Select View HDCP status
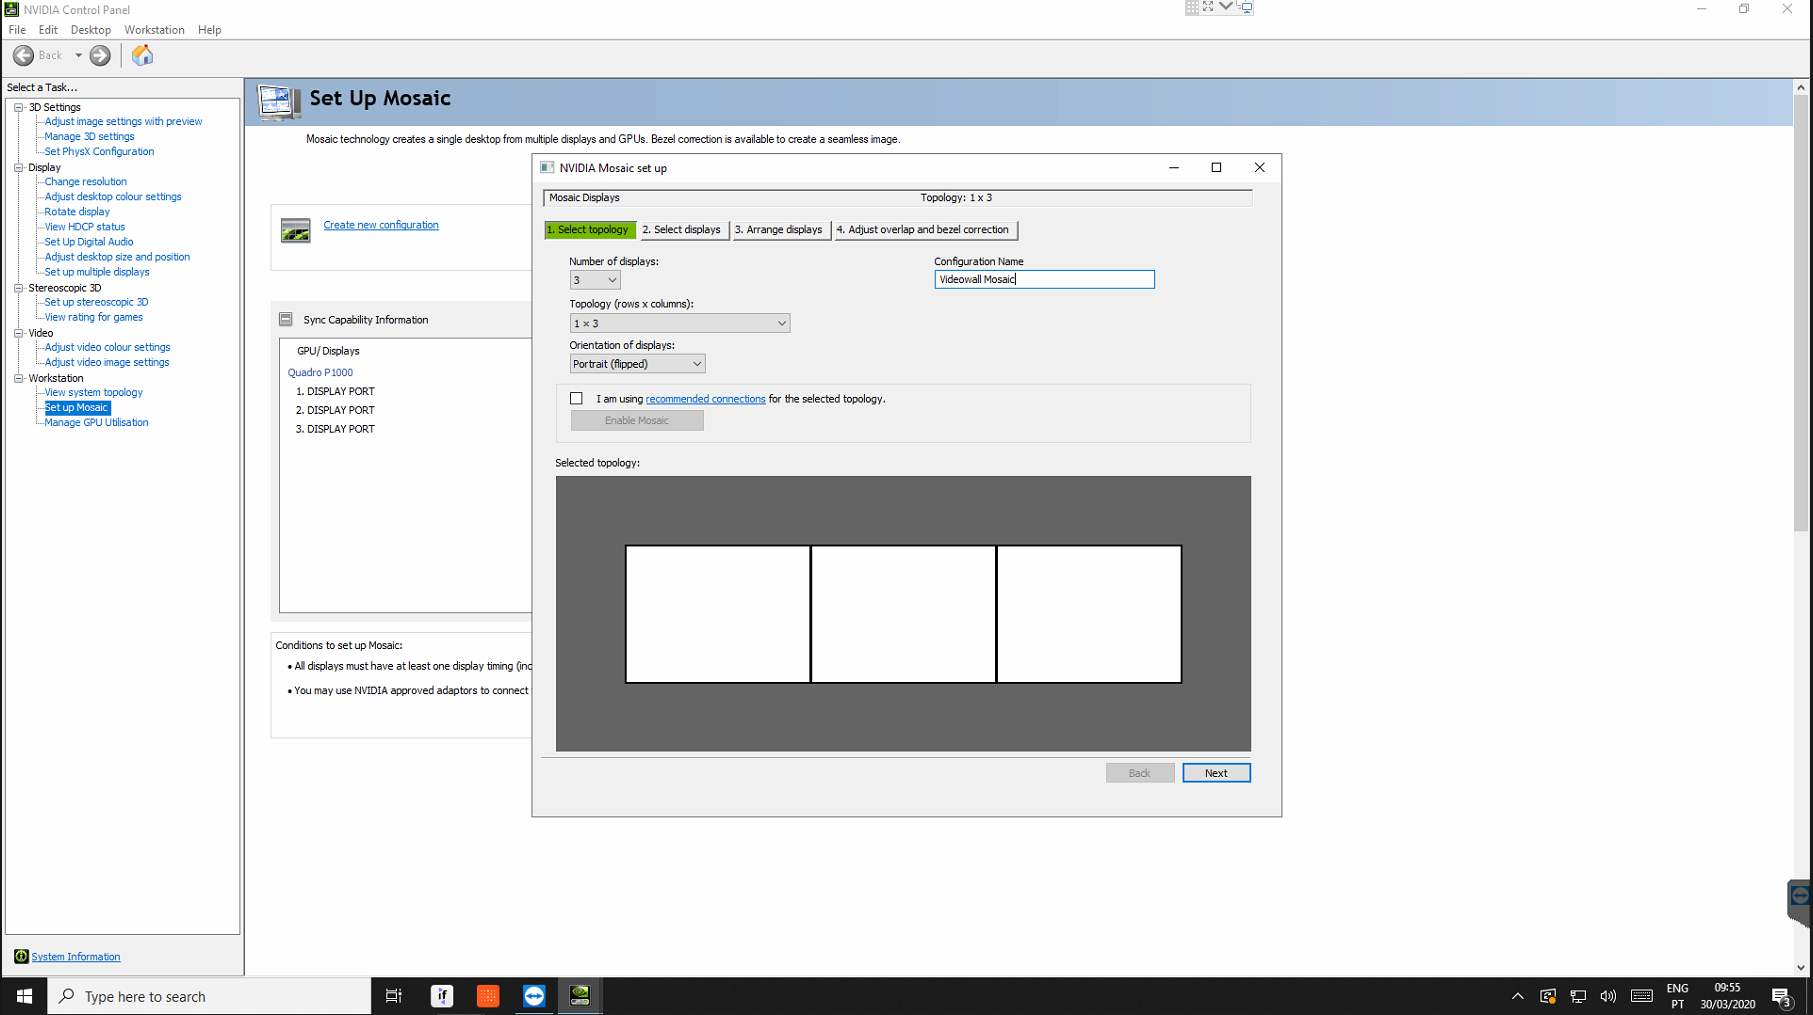Viewport: 1813px width, 1015px height. pyautogui.click(x=84, y=226)
